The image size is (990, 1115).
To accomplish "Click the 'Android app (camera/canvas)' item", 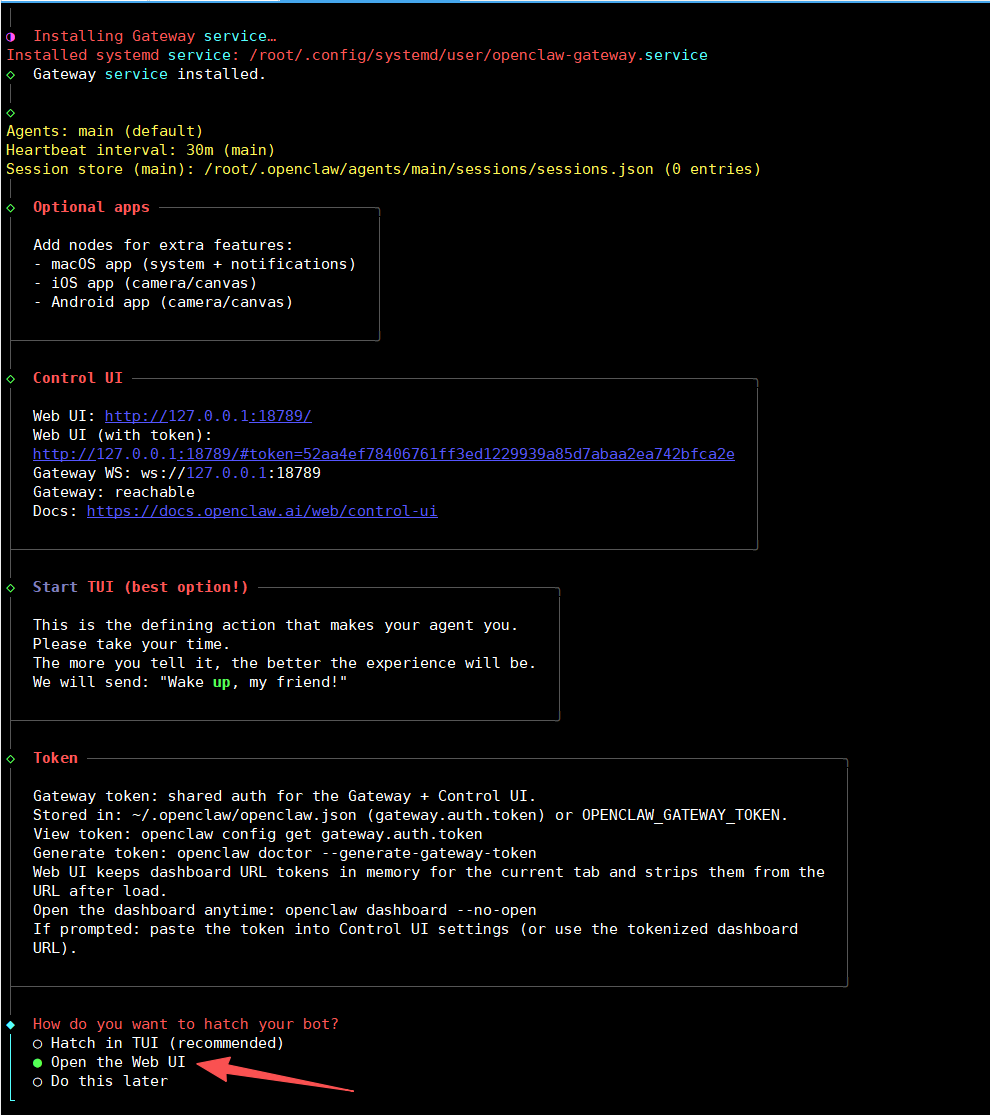I will [x=163, y=302].
